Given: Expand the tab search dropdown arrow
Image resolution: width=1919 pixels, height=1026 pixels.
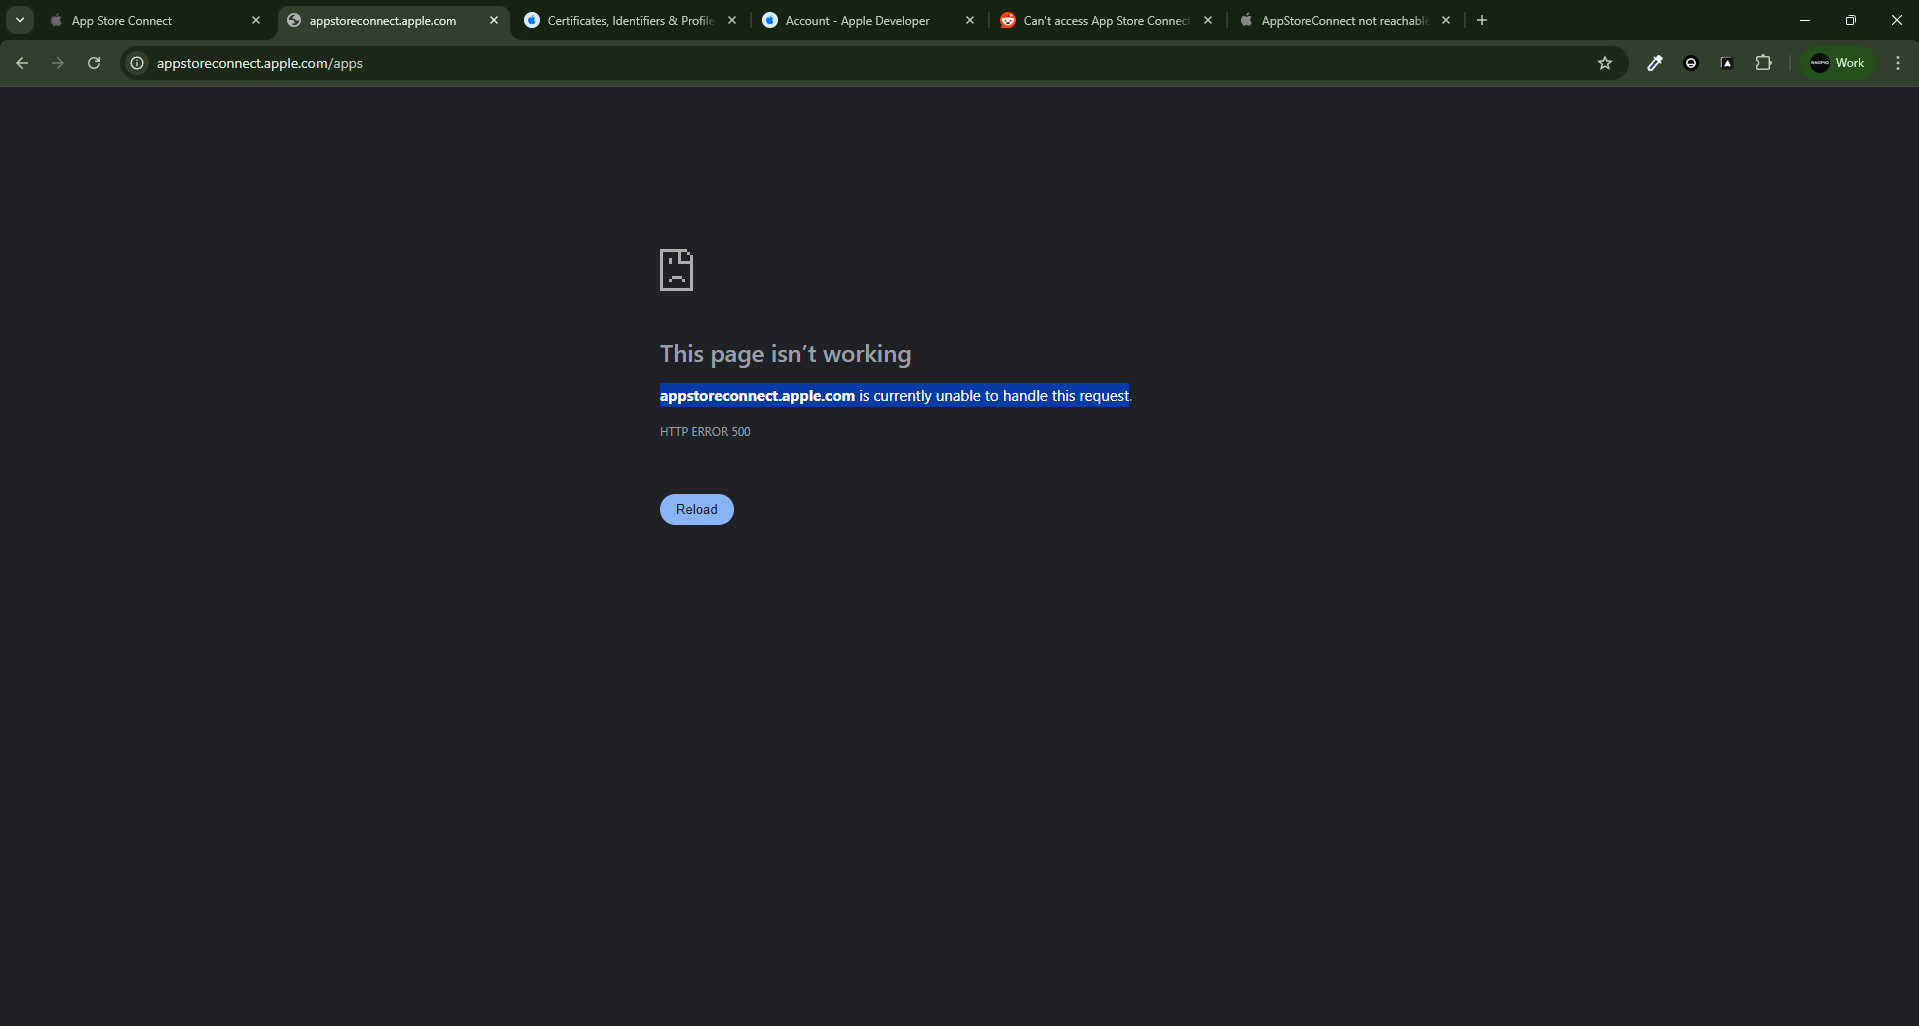Looking at the screenshot, I should 20,20.
